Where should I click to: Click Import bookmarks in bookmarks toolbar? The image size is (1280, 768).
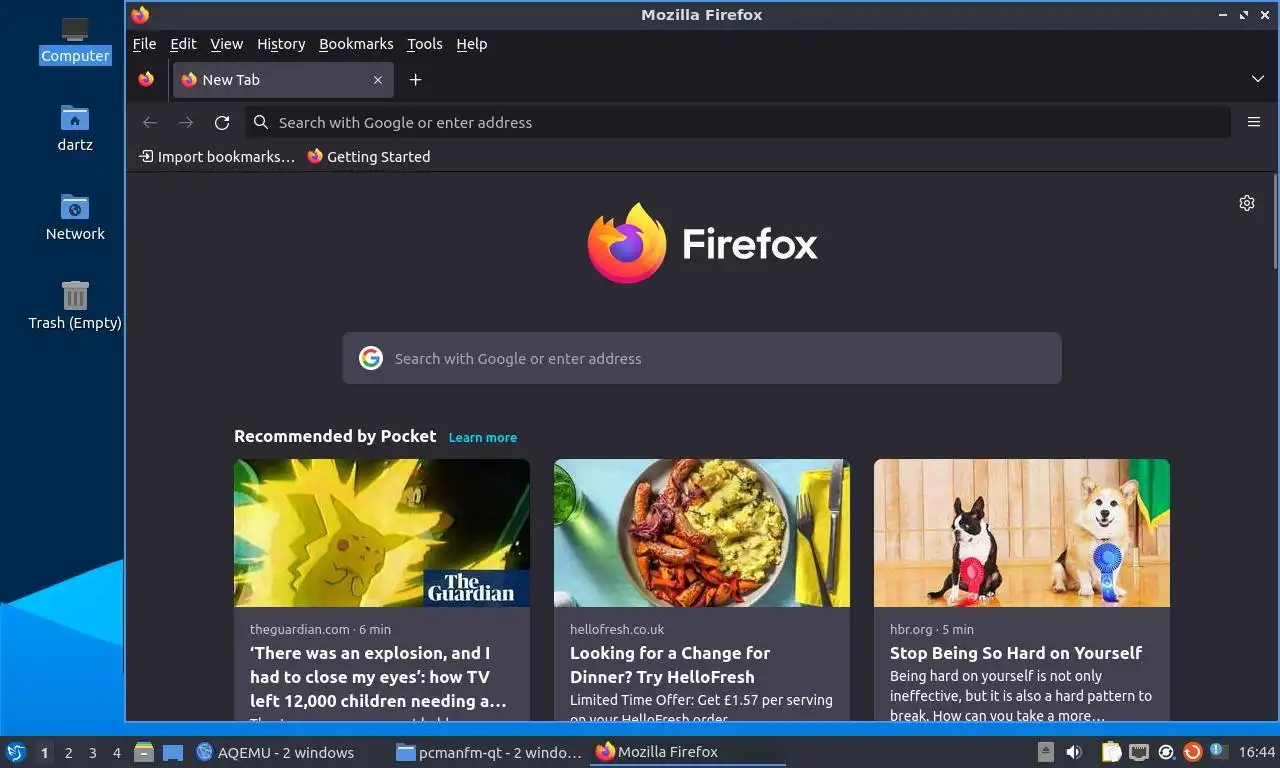pyautogui.click(x=217, y=157)
